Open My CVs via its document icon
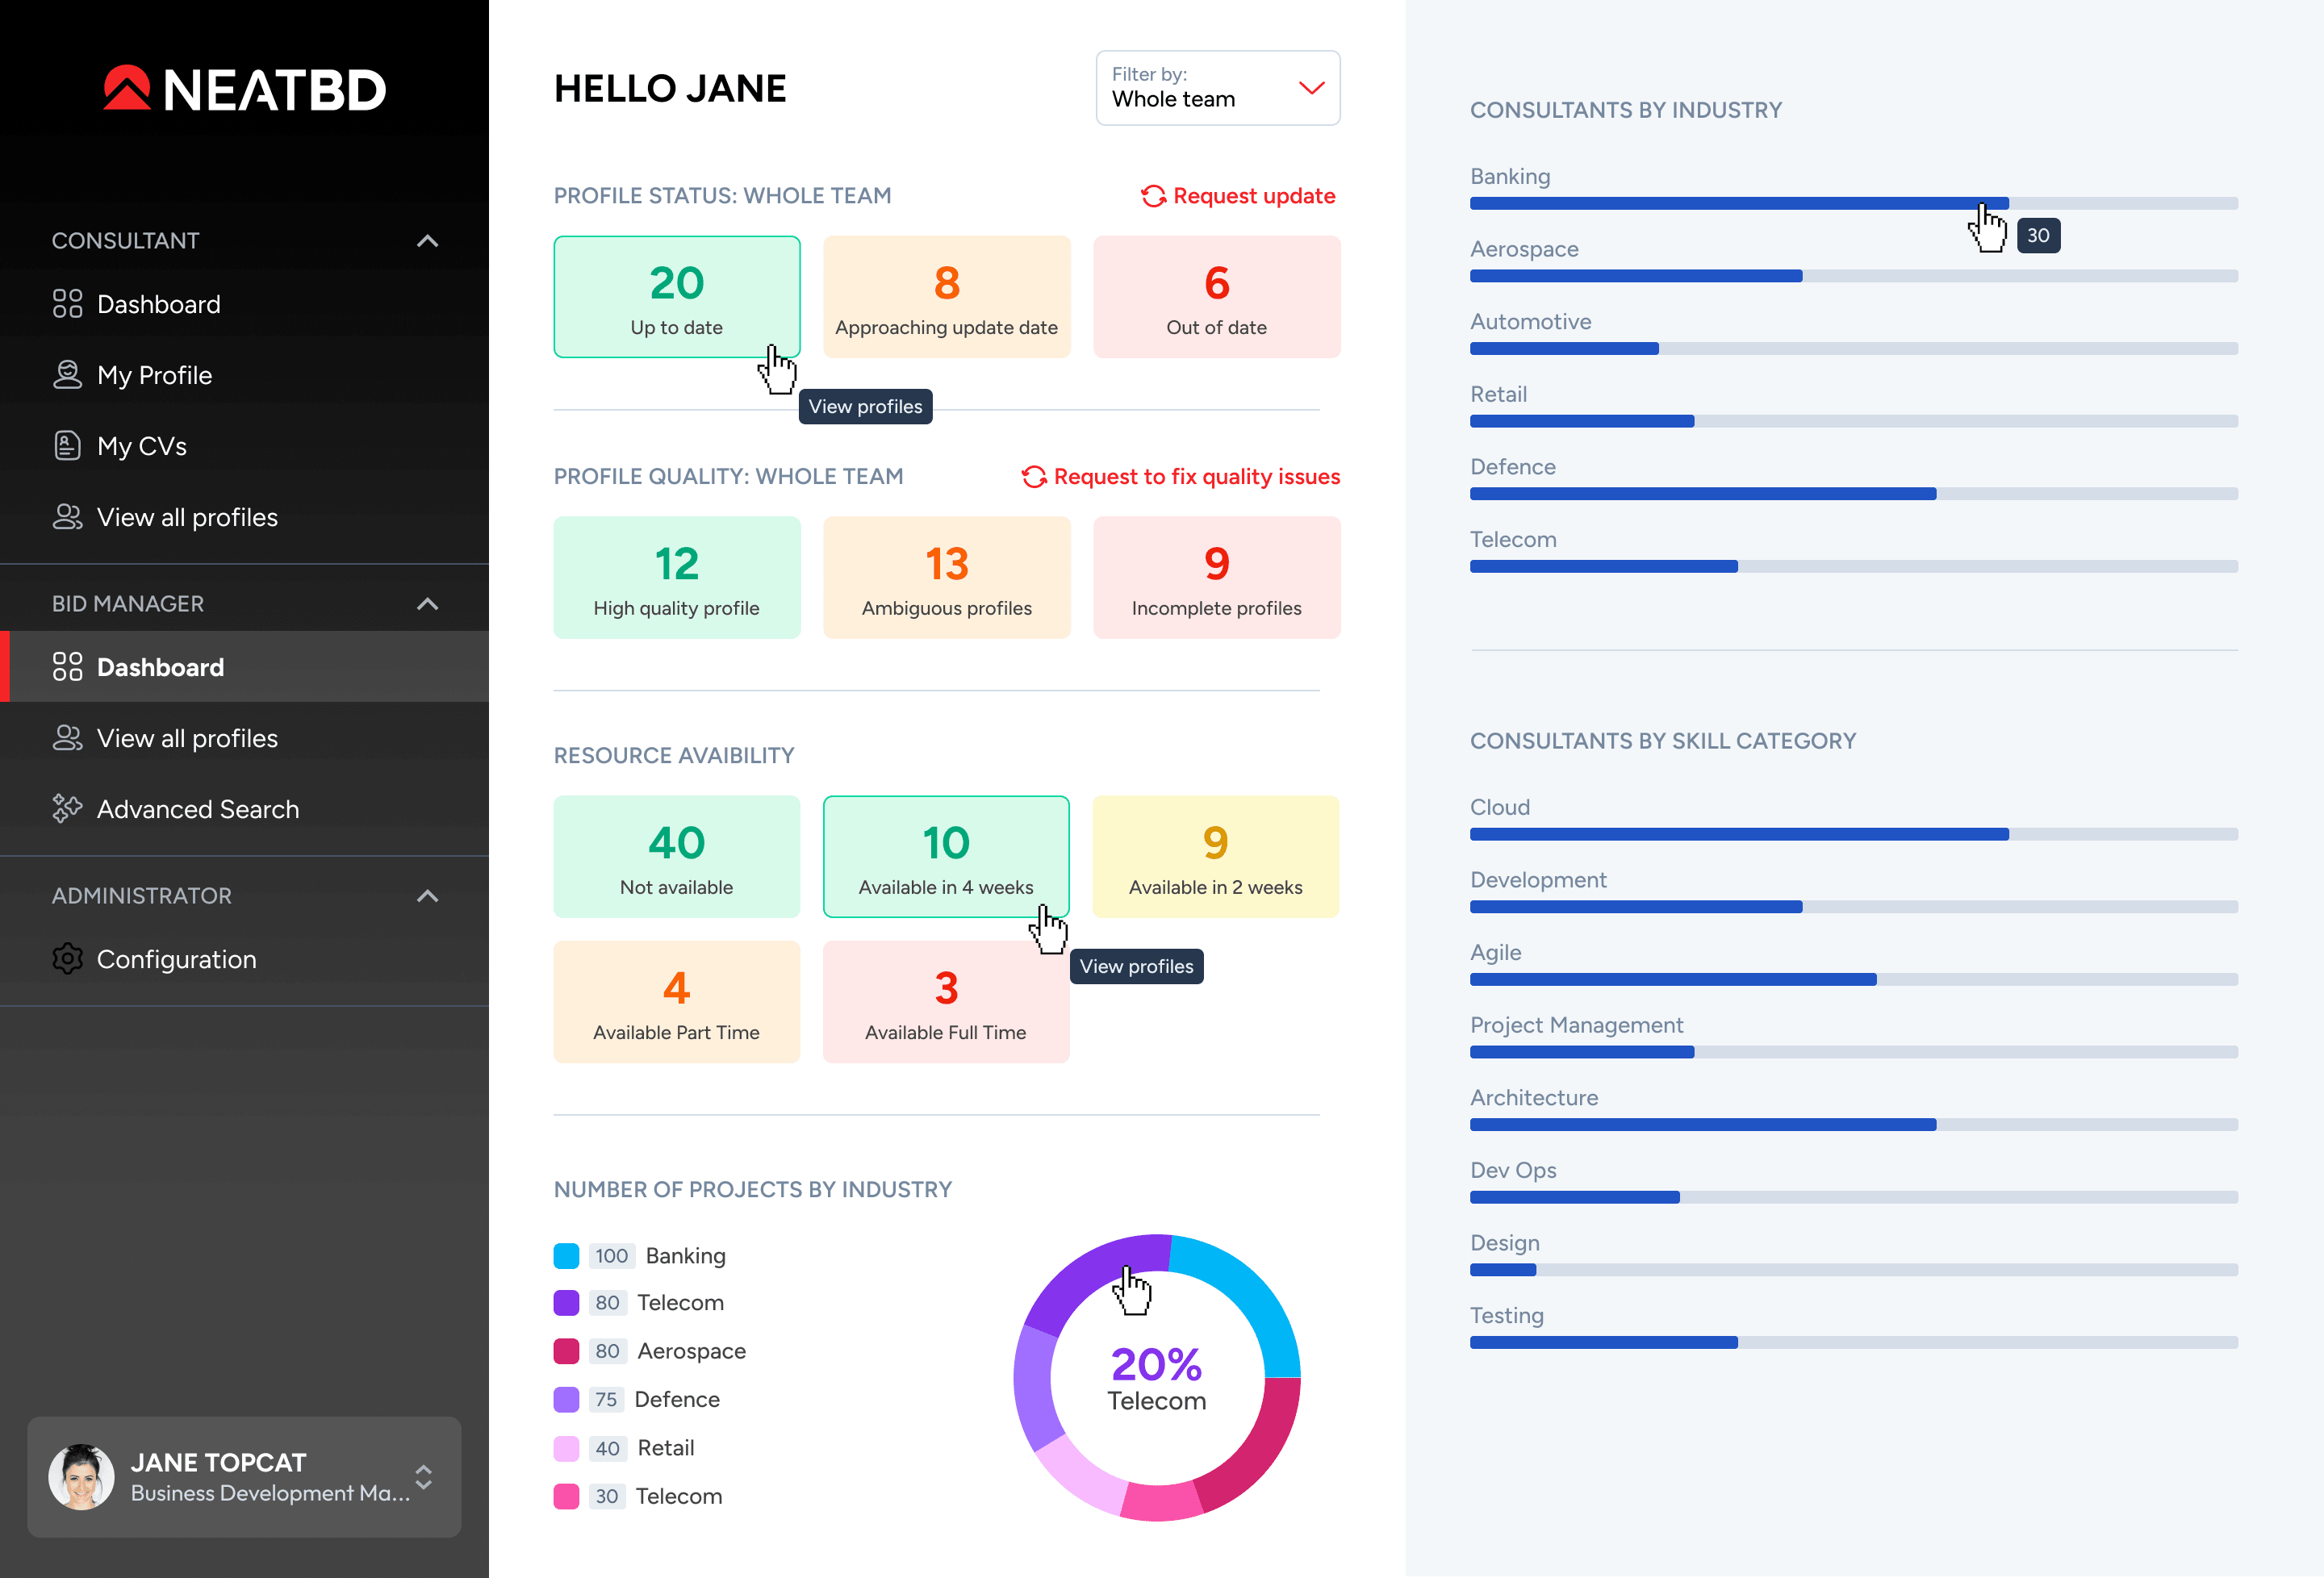Screen dimensions: 2324x1578 (x=67, y=445)
